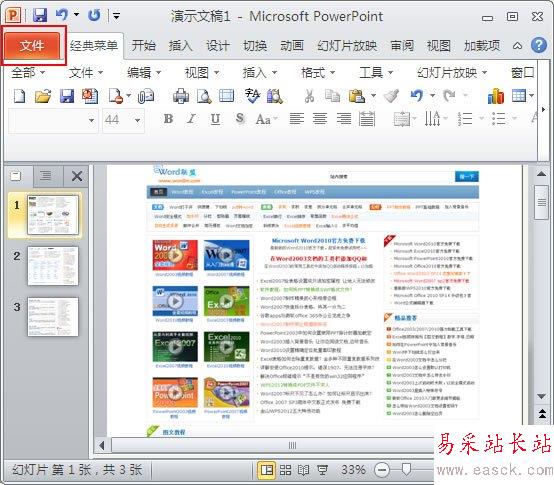554x485 pixels.
Task: Click the text Shadow S icon
Action: coord(240,119)
